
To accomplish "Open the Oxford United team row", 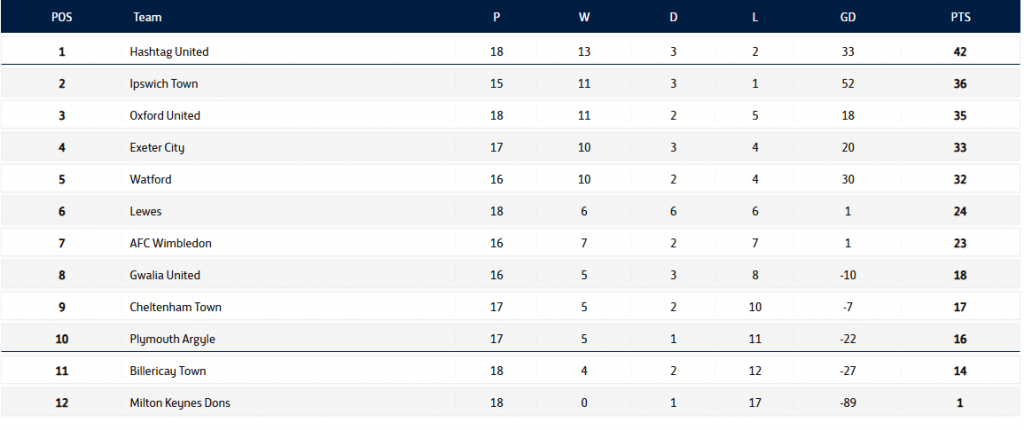I will (x=165, y=116).
